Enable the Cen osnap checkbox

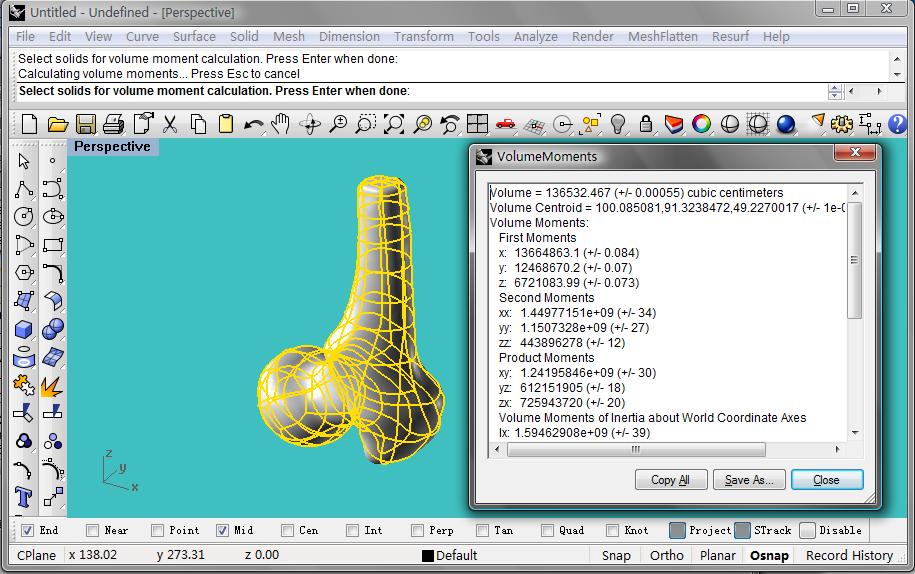click(288, 530)
